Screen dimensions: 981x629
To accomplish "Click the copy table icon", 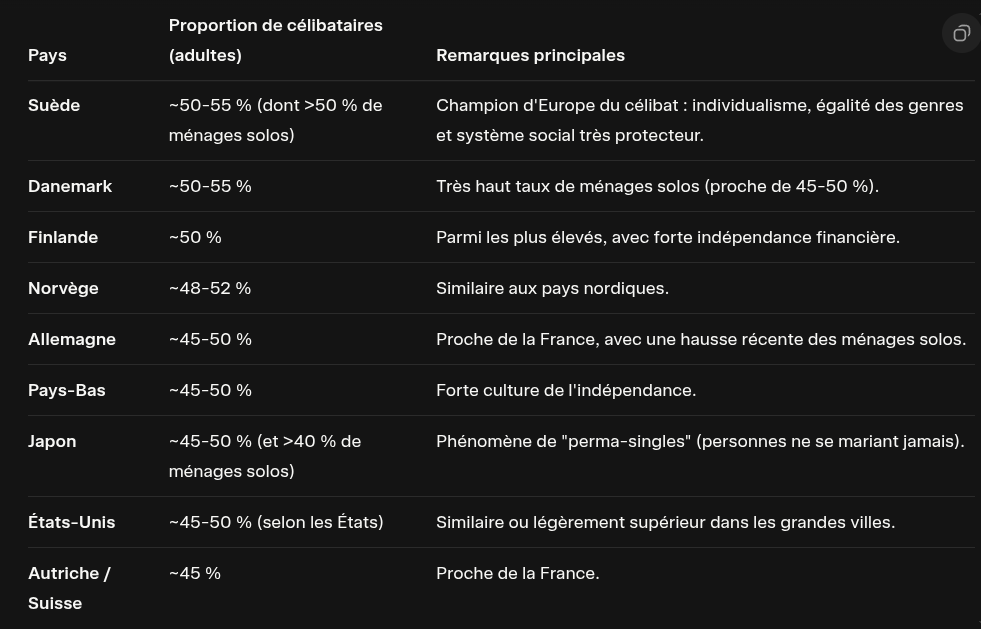I will click(961, 34).
